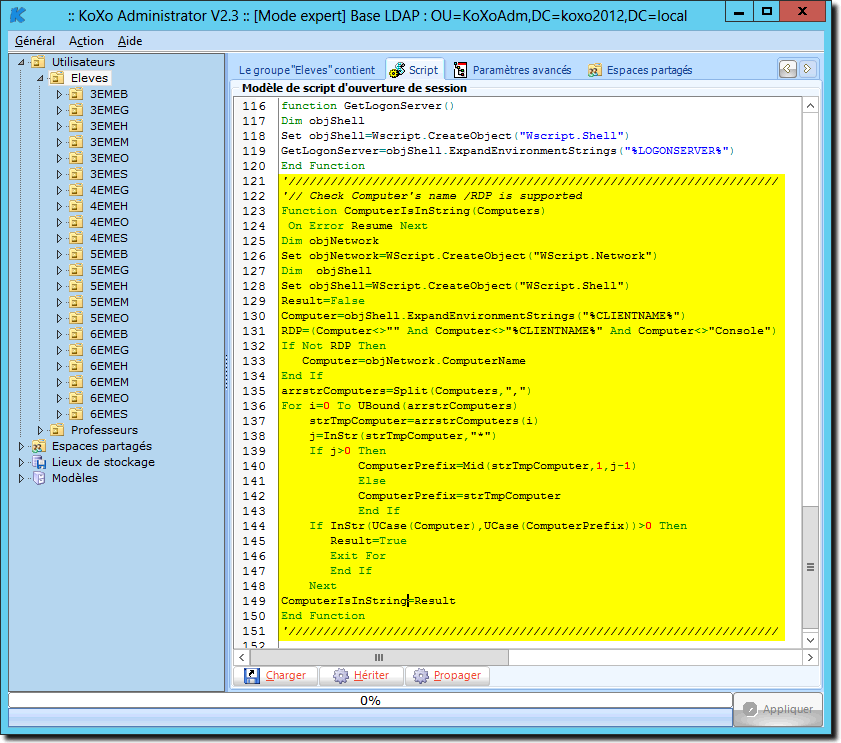Viewport: 841px width, 743px height.
Task: Click the gear icon on Propager button
Action: (x=421, y=676)
